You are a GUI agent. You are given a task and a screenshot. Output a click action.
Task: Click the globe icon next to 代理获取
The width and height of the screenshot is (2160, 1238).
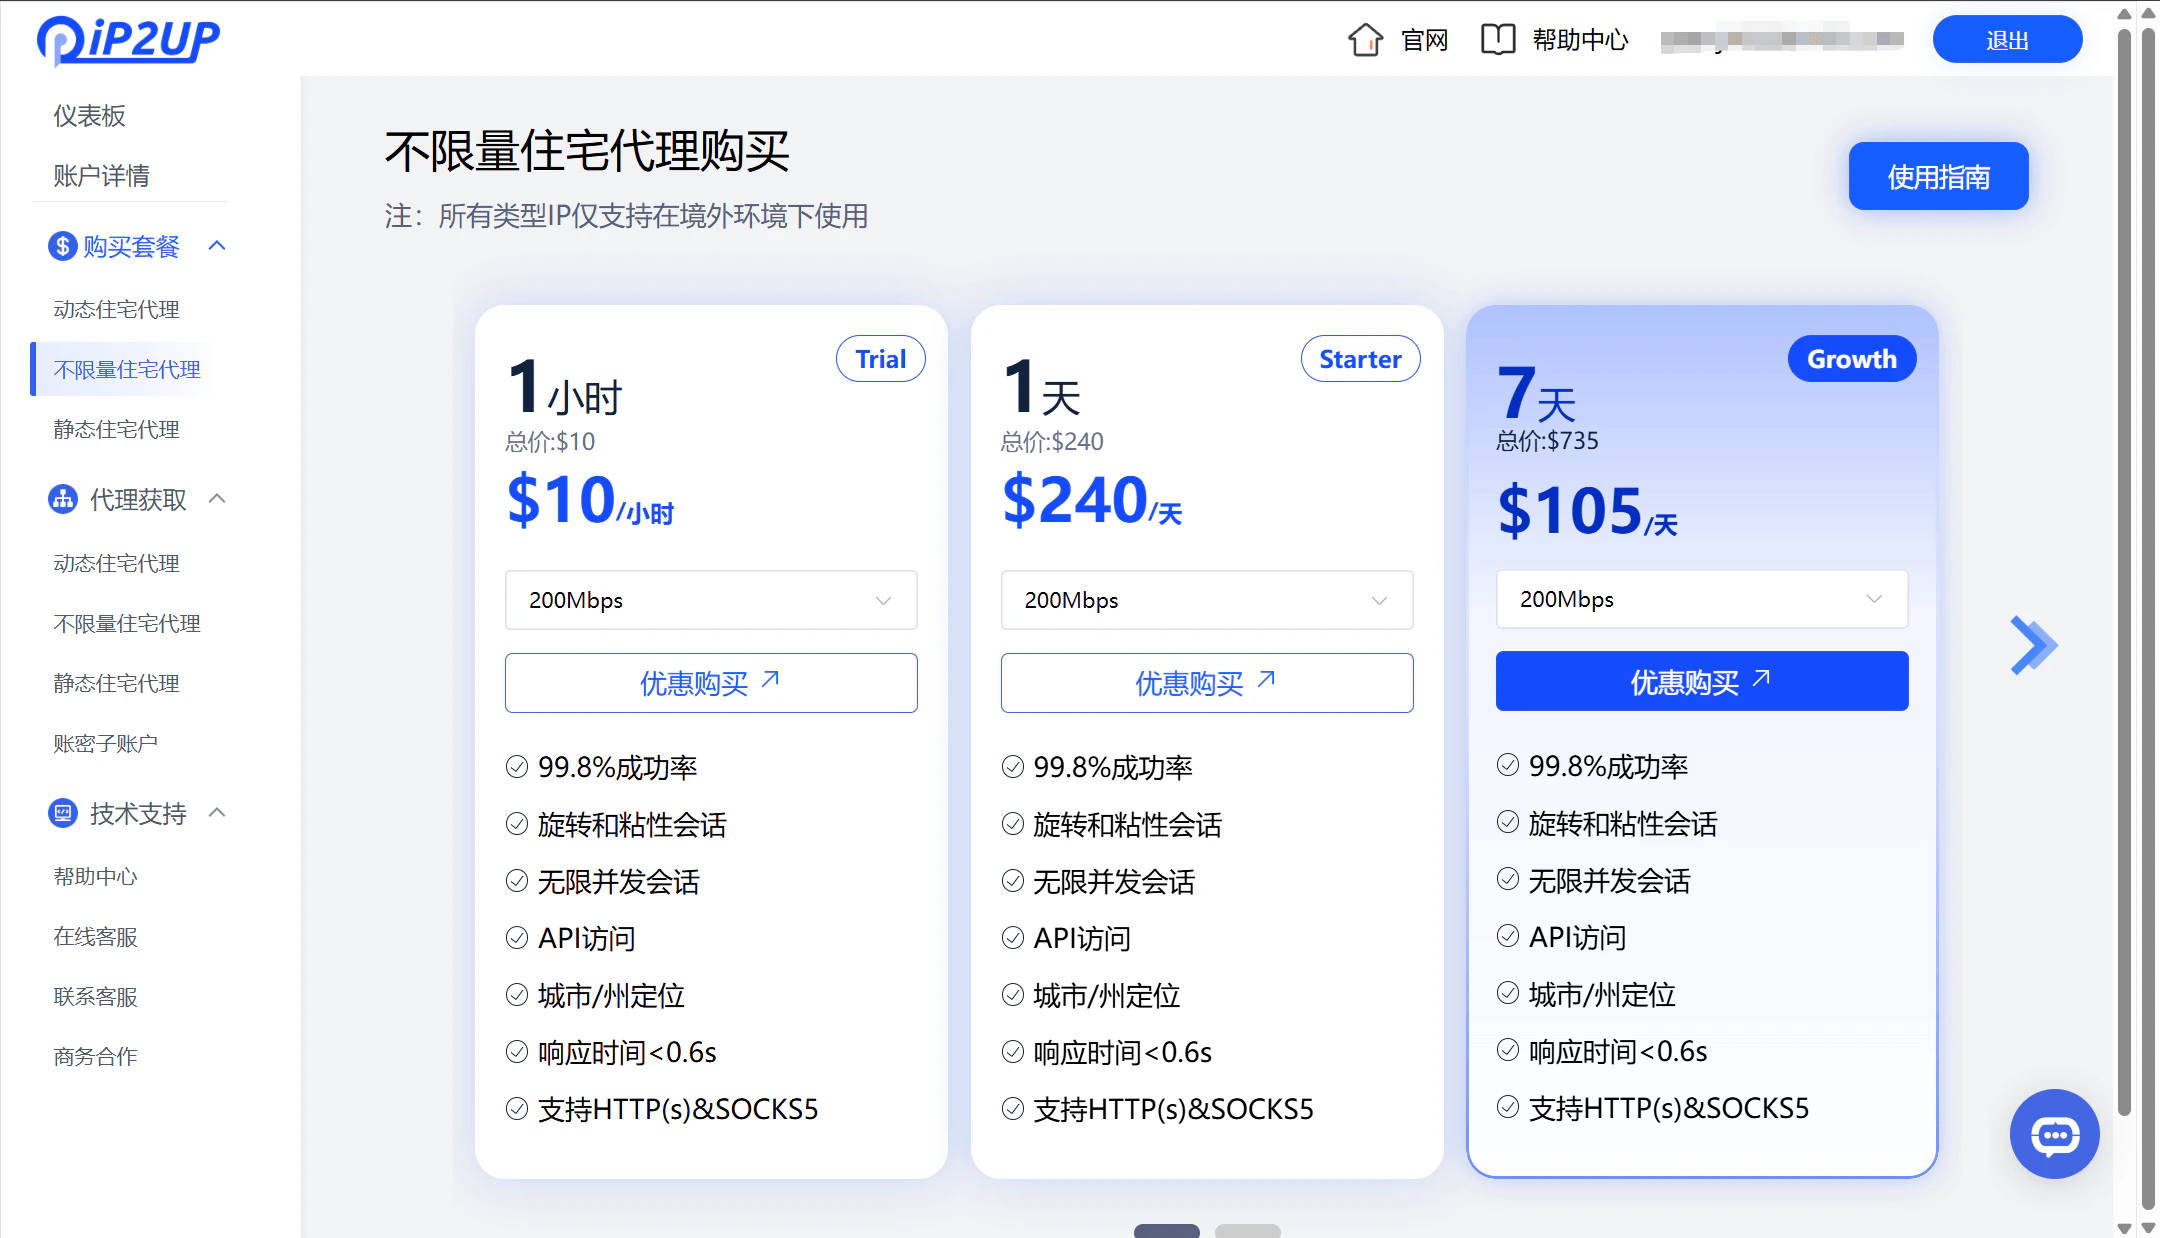pos(61,499)
